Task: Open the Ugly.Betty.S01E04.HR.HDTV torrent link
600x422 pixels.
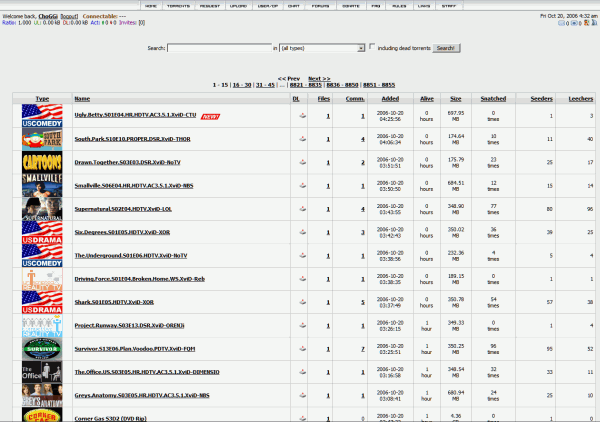Action: pos(135,115)
